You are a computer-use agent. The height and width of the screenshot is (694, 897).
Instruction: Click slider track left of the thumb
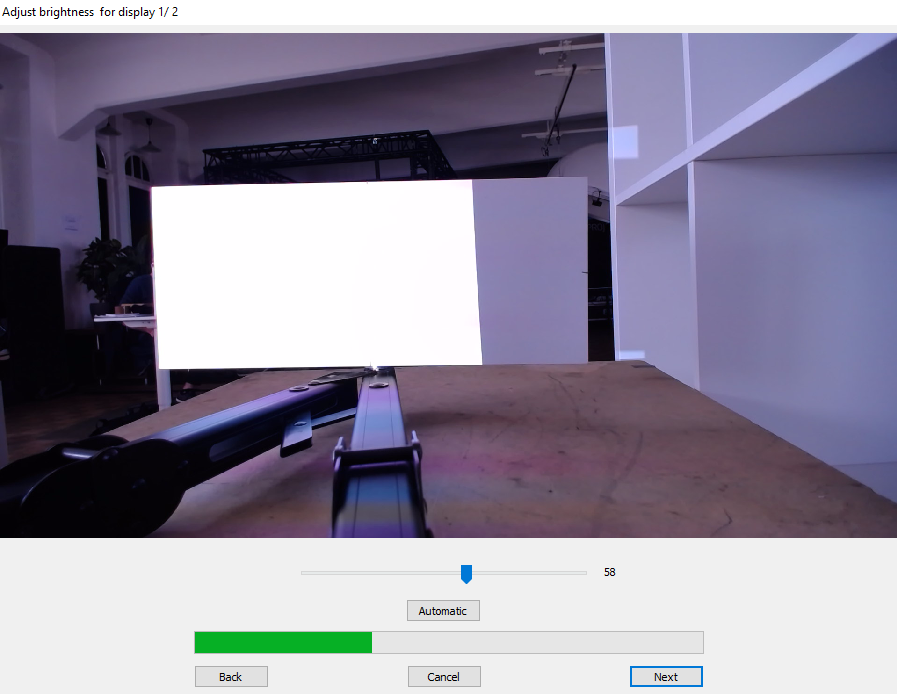coord(380,573)
